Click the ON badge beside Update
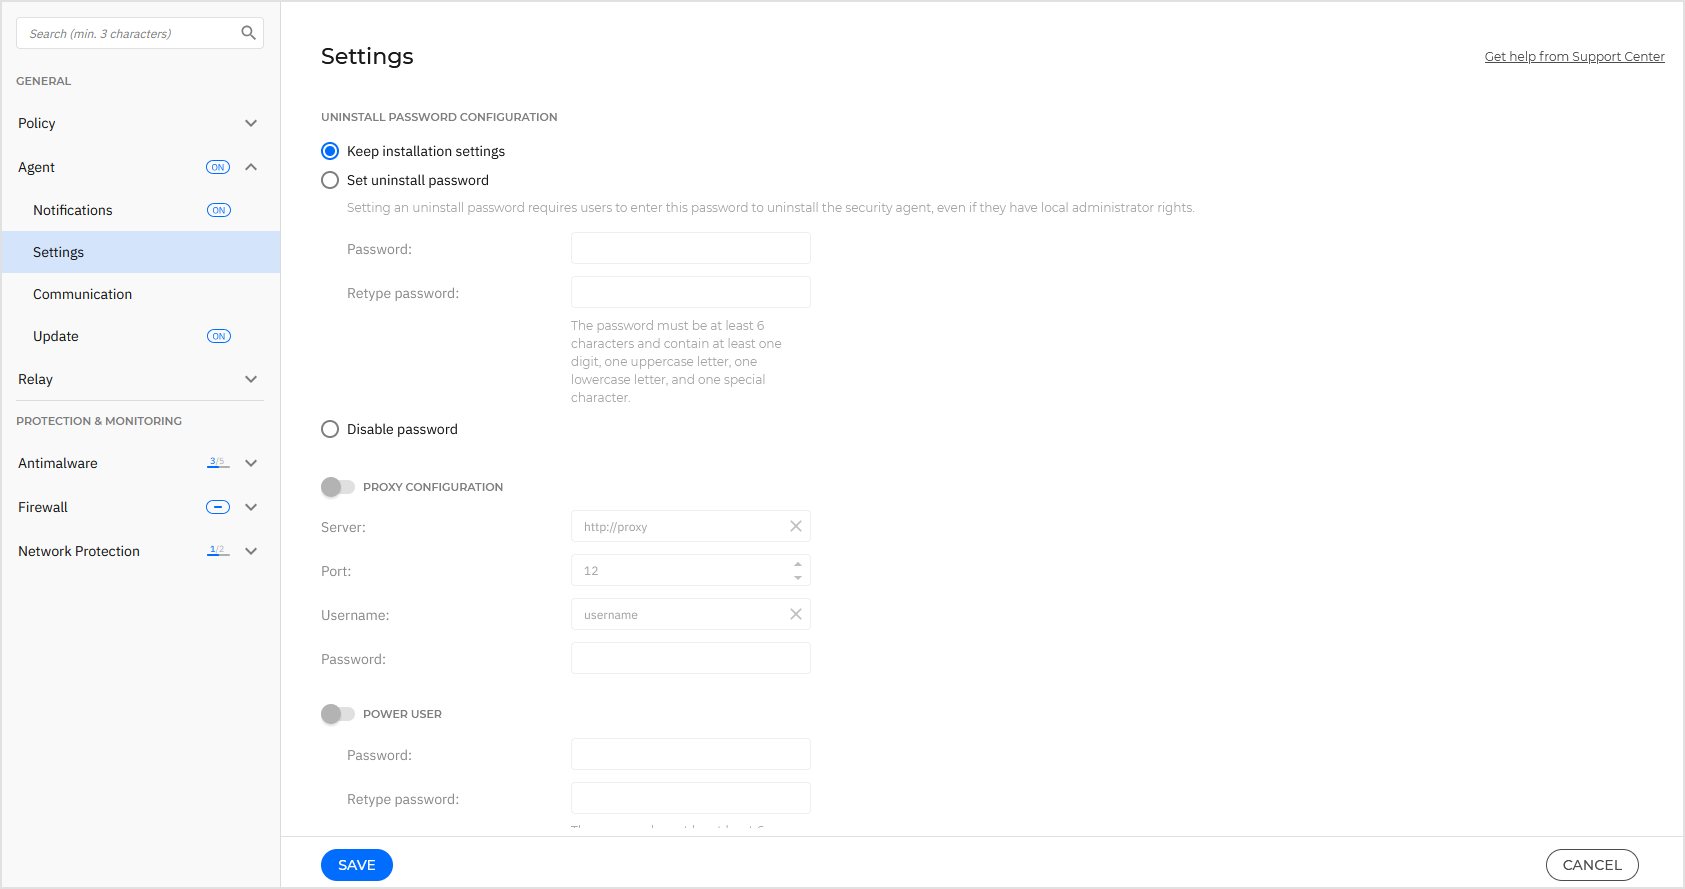The height and width of the screenshot is (889, 1685). coord(218,336)
